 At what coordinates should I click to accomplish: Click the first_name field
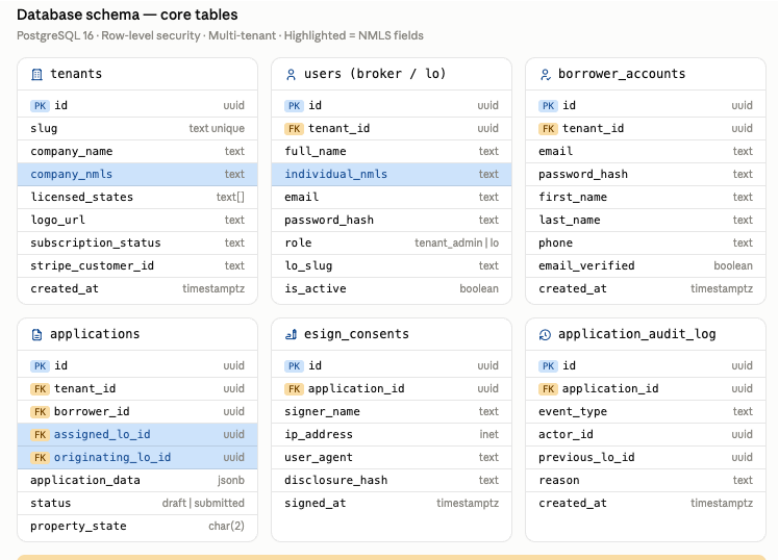pyautogui.click(x=646, y=197)
